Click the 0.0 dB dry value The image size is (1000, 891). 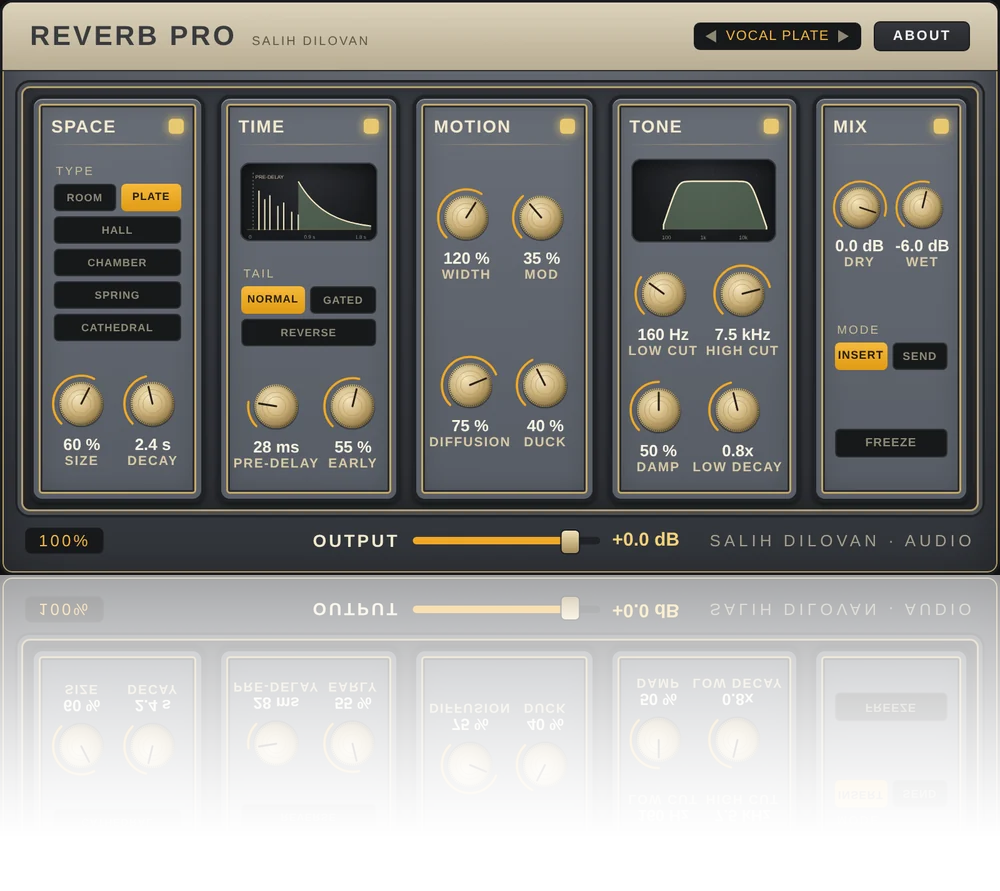[859, 246]
